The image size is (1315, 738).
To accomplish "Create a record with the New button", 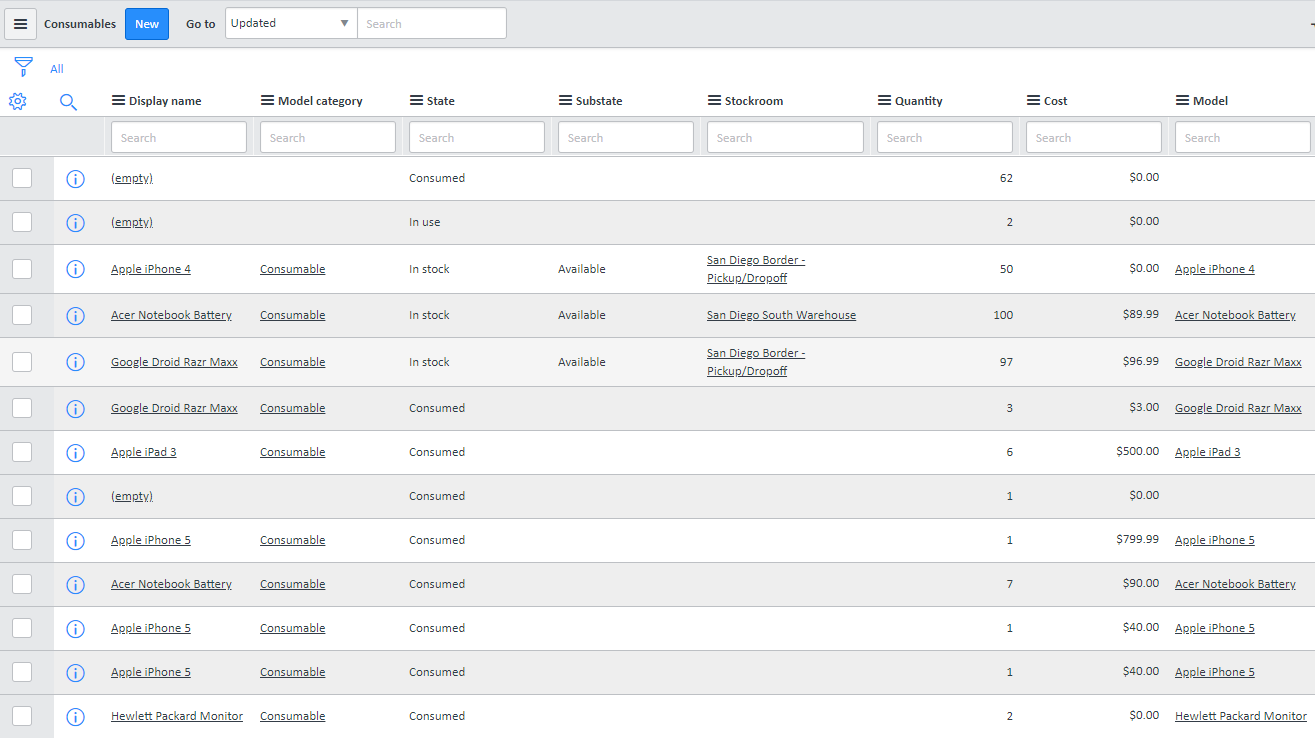I will click(146, 23).
